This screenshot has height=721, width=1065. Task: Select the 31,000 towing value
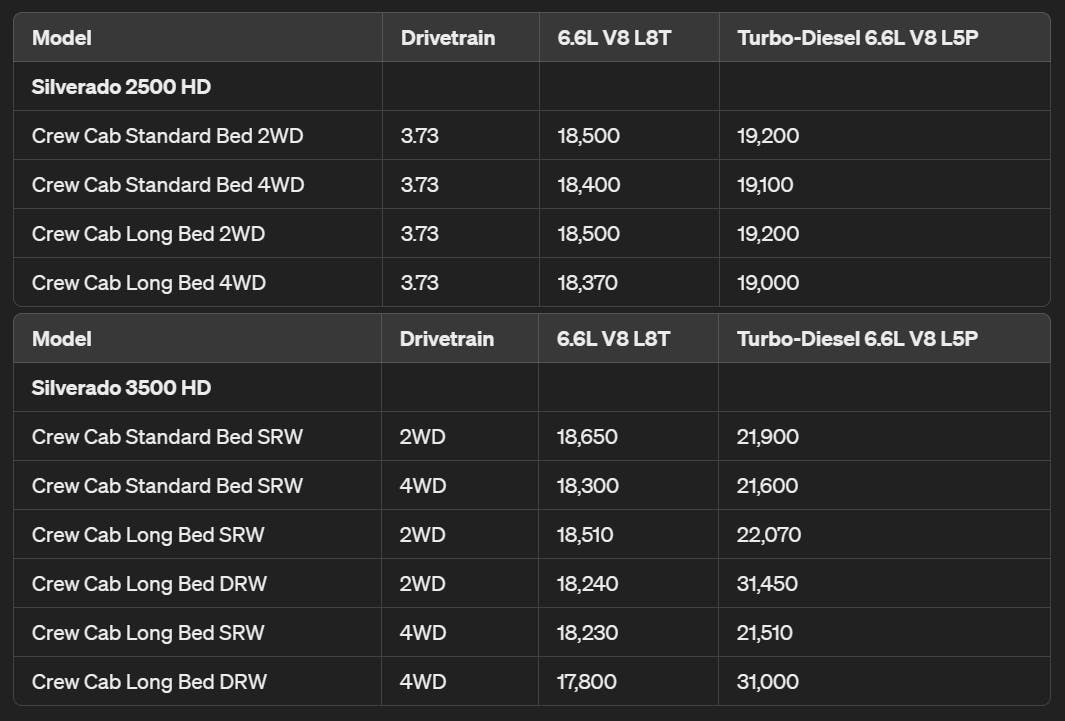point(768,681)
